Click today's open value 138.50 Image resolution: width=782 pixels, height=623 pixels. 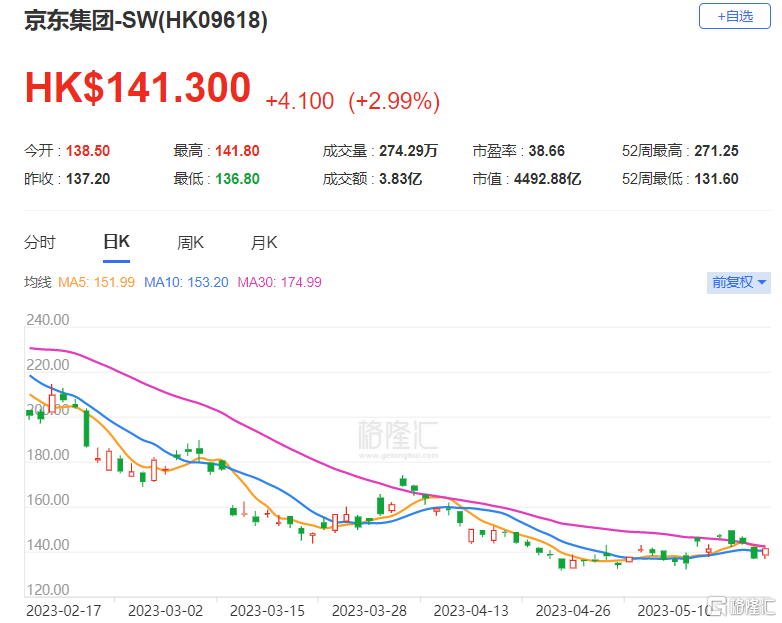[88, 151]
